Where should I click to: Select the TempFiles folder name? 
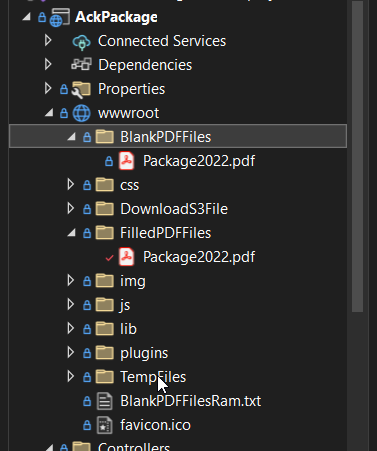153,377
